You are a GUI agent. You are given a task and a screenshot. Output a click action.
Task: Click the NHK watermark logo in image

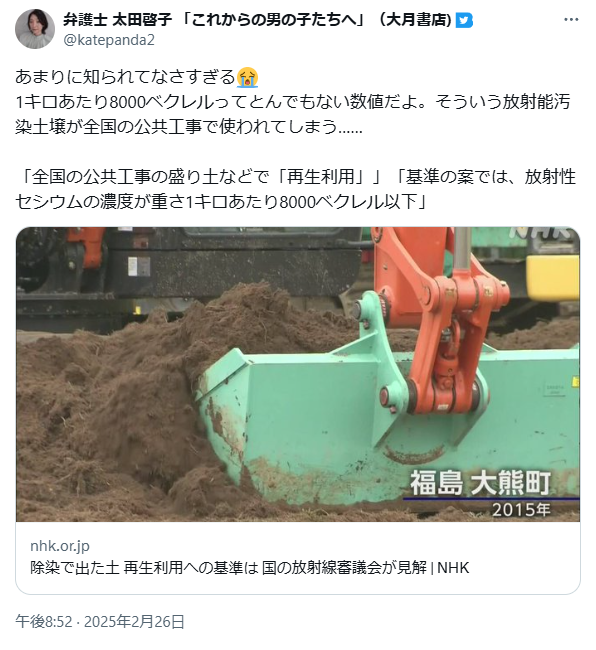click(x=539, y=233)
